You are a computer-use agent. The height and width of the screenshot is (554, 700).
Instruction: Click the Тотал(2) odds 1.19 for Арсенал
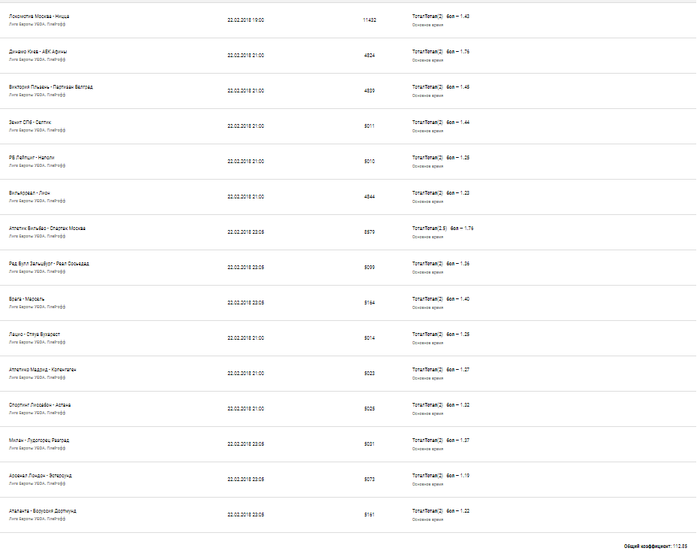click(x=441, y=476)
